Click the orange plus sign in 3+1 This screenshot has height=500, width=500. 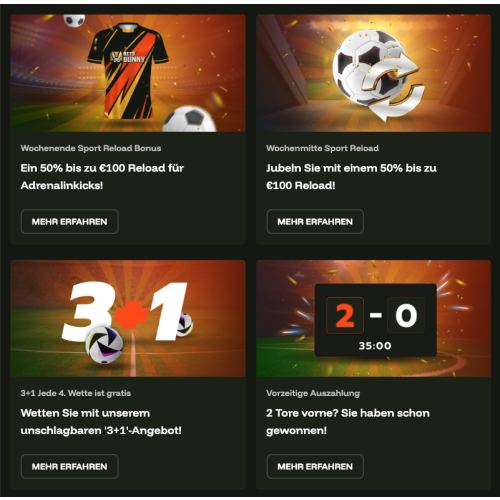[x=131, y=315]
